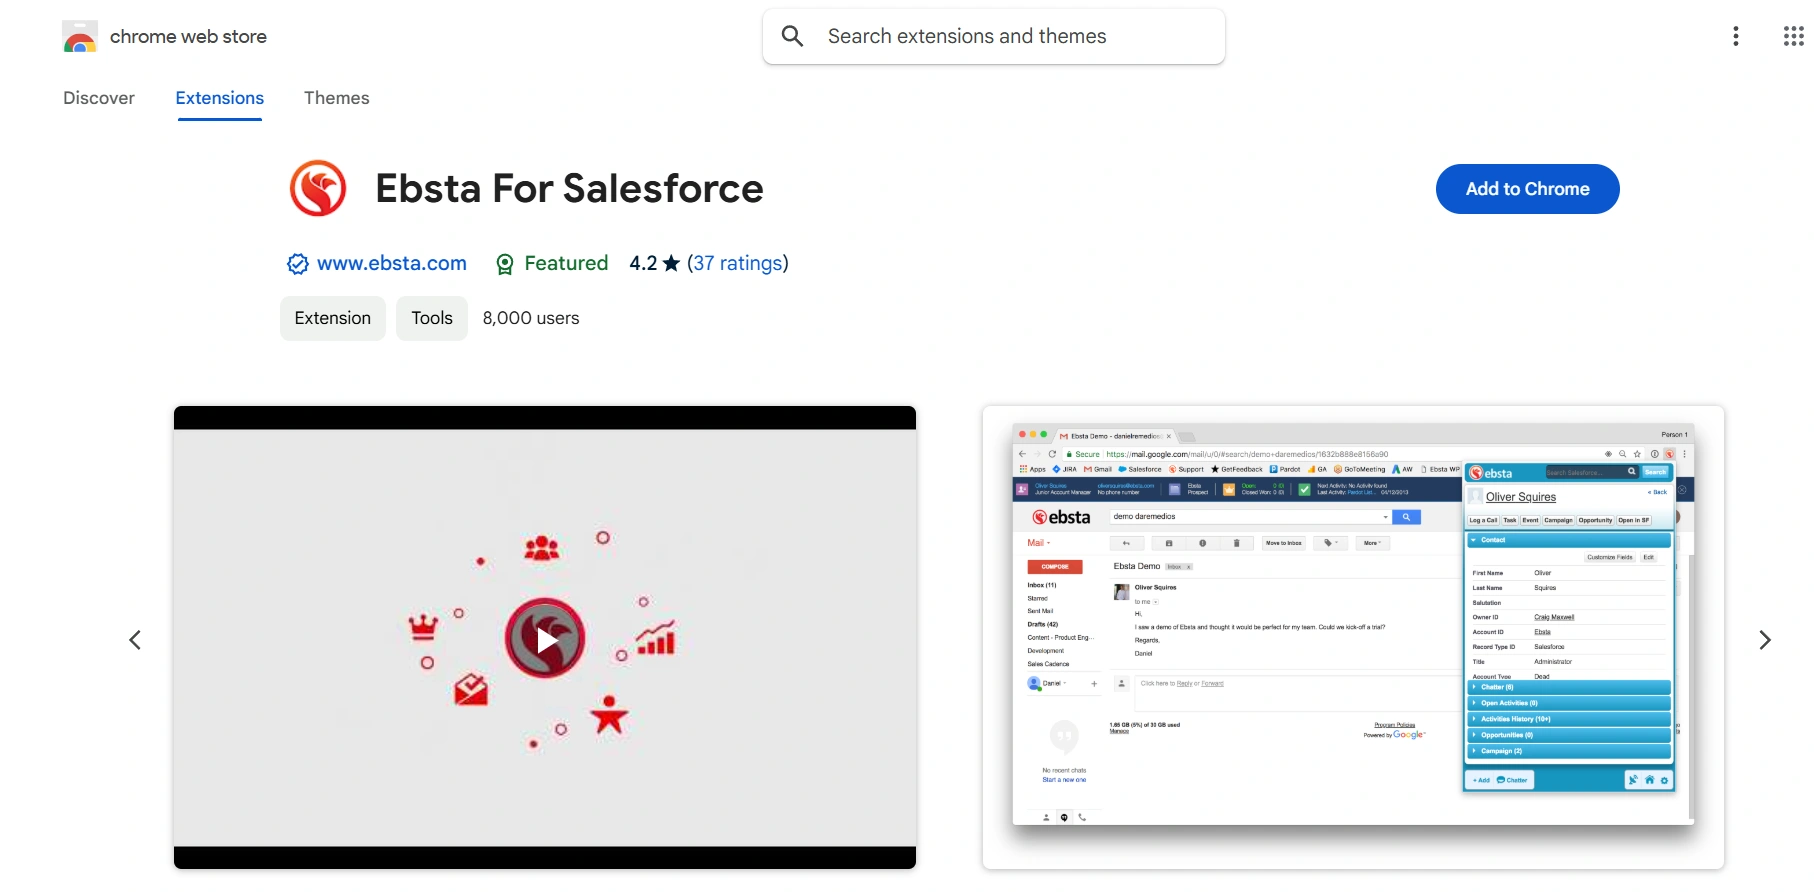Click the Featured badge

tap(552, 263)
